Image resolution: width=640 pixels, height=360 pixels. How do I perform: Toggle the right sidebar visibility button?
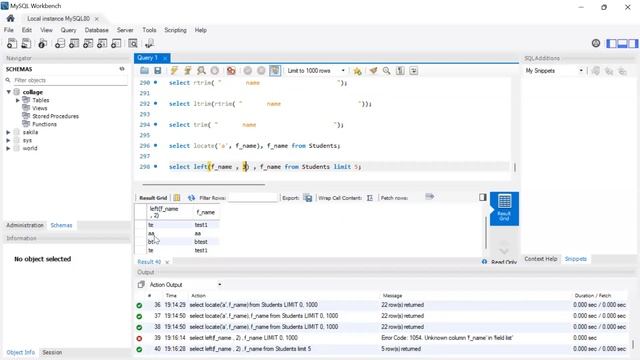click(633, 43)
